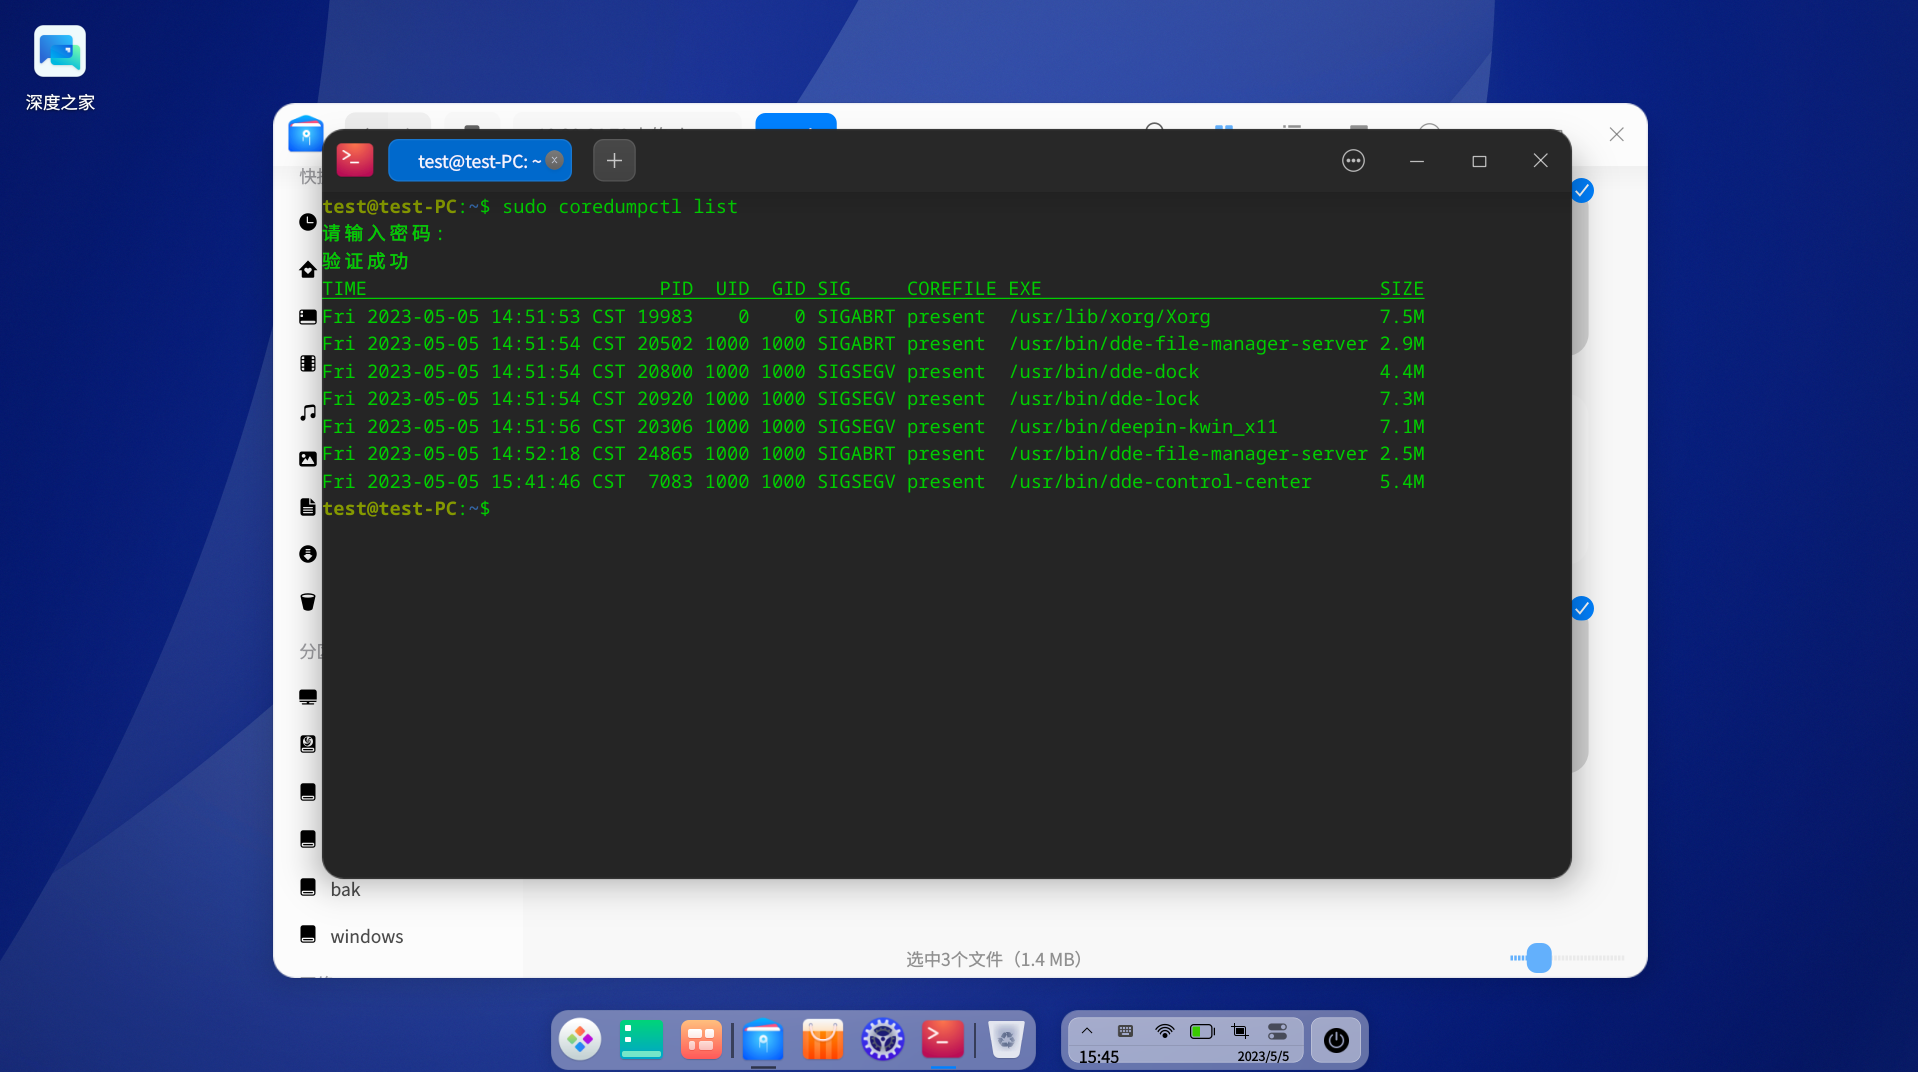The image size is (1918, 1072).
Task: Open multitasking view from the dock
Action: coord(701,1040)
